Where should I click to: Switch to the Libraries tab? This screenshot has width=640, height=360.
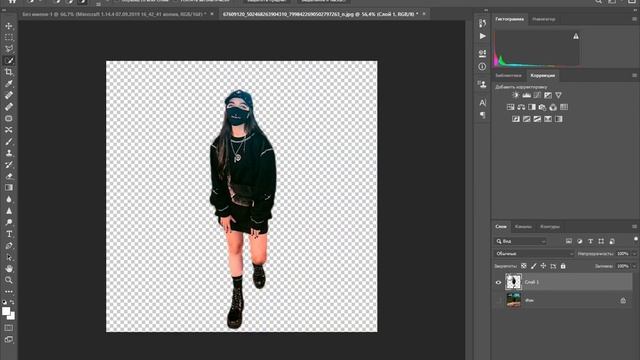click(x=508, y=76)
